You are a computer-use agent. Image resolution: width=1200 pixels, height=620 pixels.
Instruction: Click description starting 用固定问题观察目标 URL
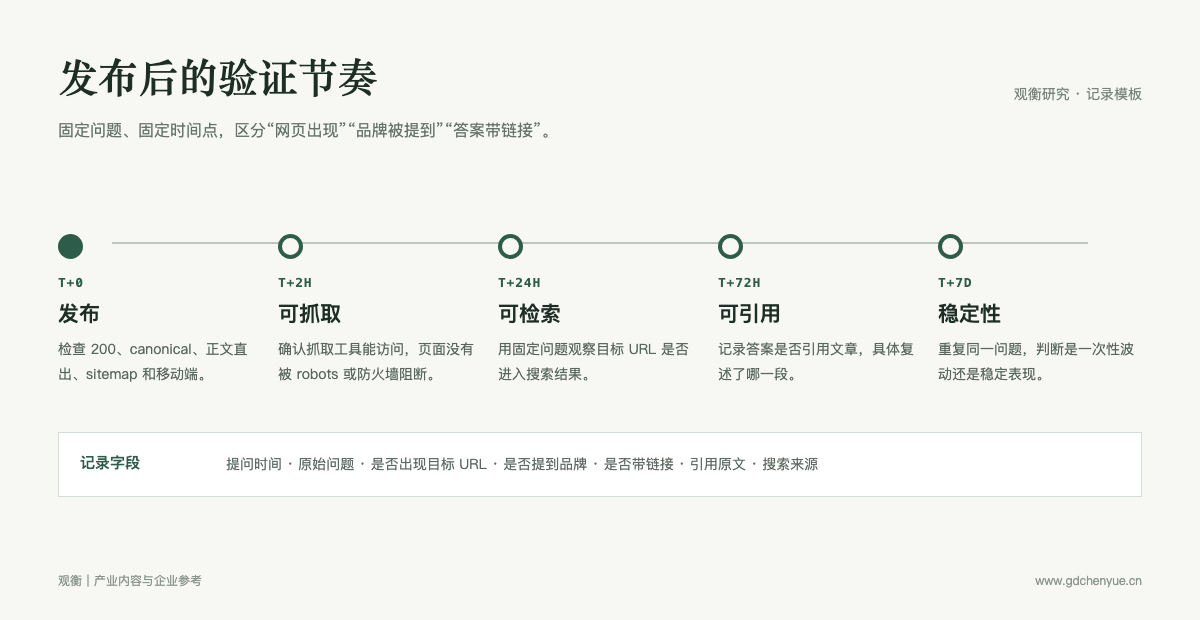pyautogui.click(x=594, y=362)
